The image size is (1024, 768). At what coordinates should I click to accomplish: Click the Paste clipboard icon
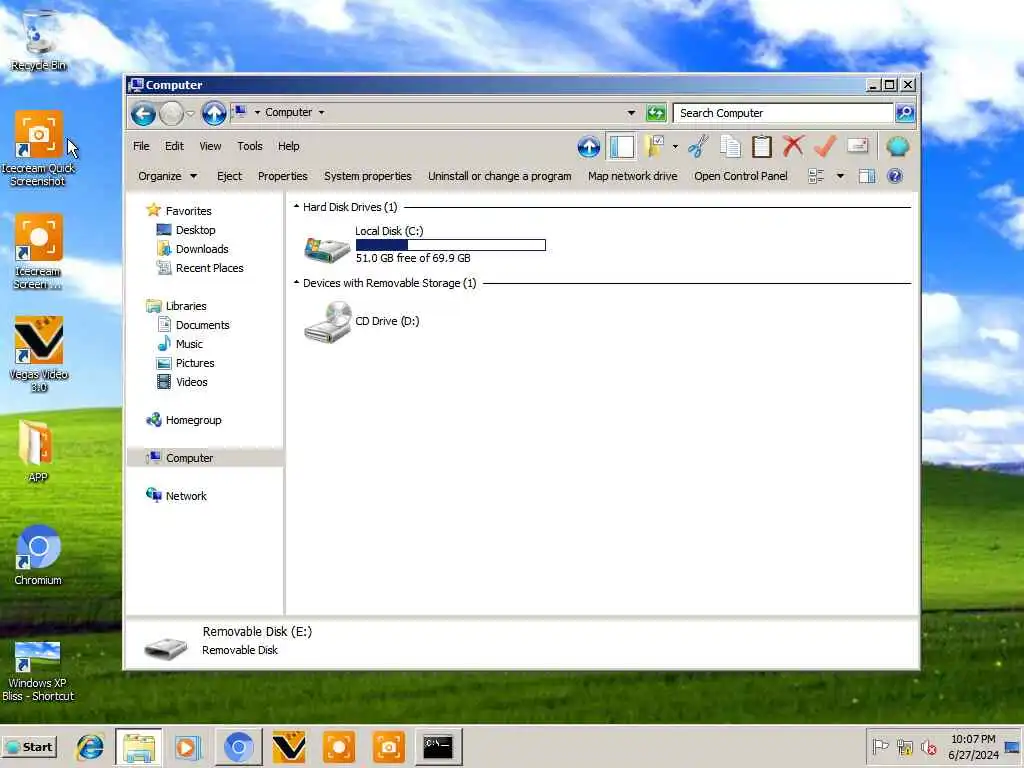(761, 146)
